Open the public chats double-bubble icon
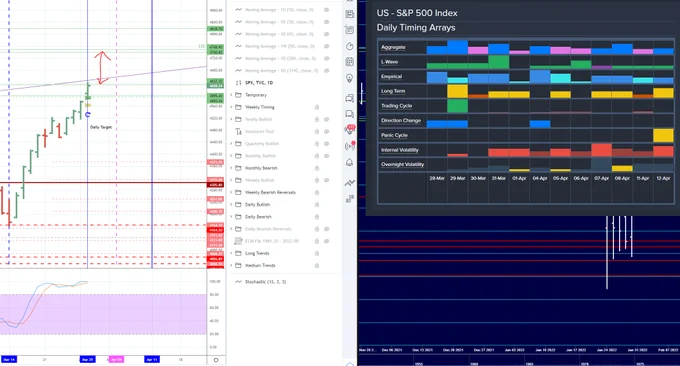 [x=350, y=98]
